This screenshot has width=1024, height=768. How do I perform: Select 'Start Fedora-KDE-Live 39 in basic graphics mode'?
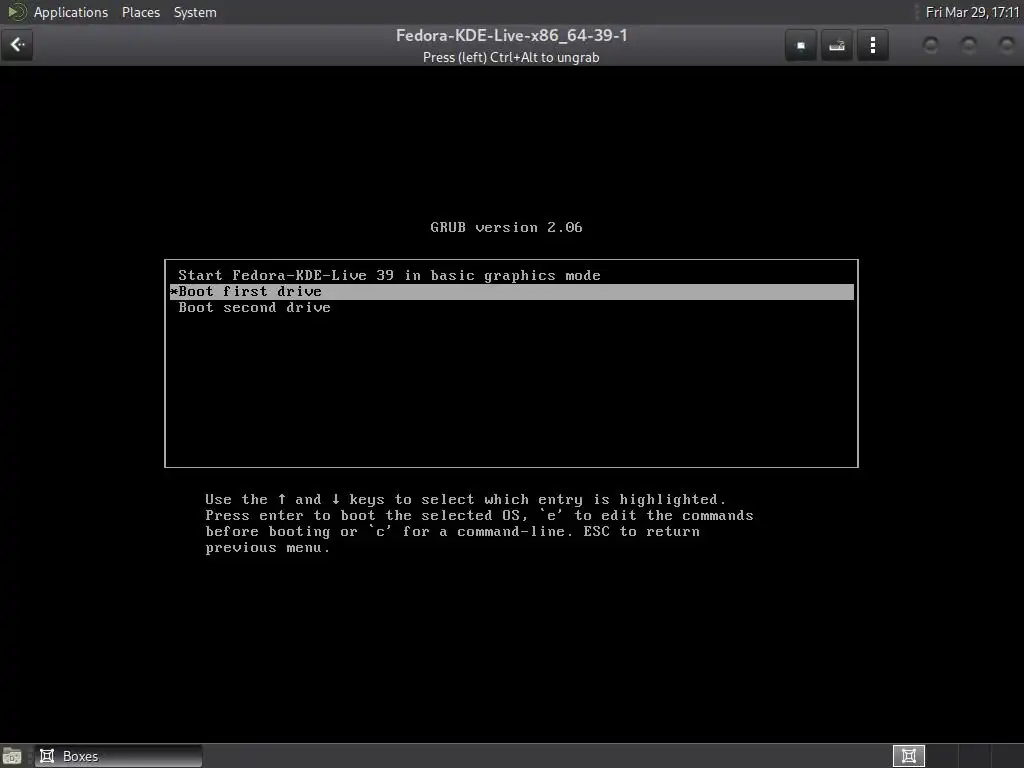coord(511,276)
